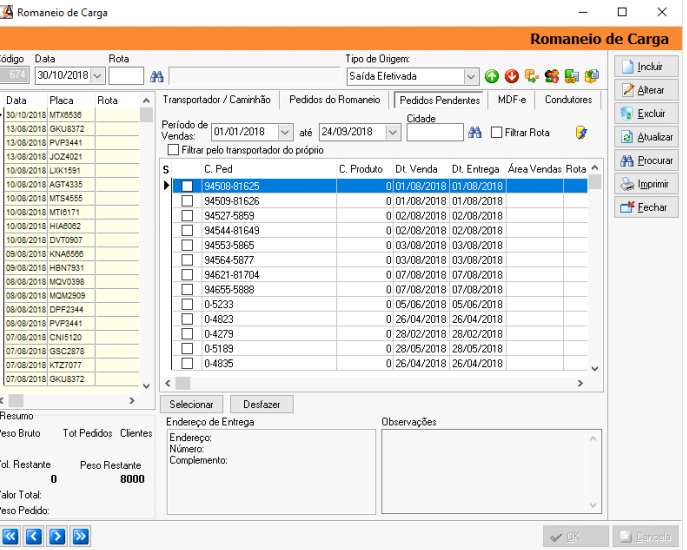Select the Pedidos Pendentes tab
The height and width of the screenshot is (550, 687).
[x=439, y=100]
